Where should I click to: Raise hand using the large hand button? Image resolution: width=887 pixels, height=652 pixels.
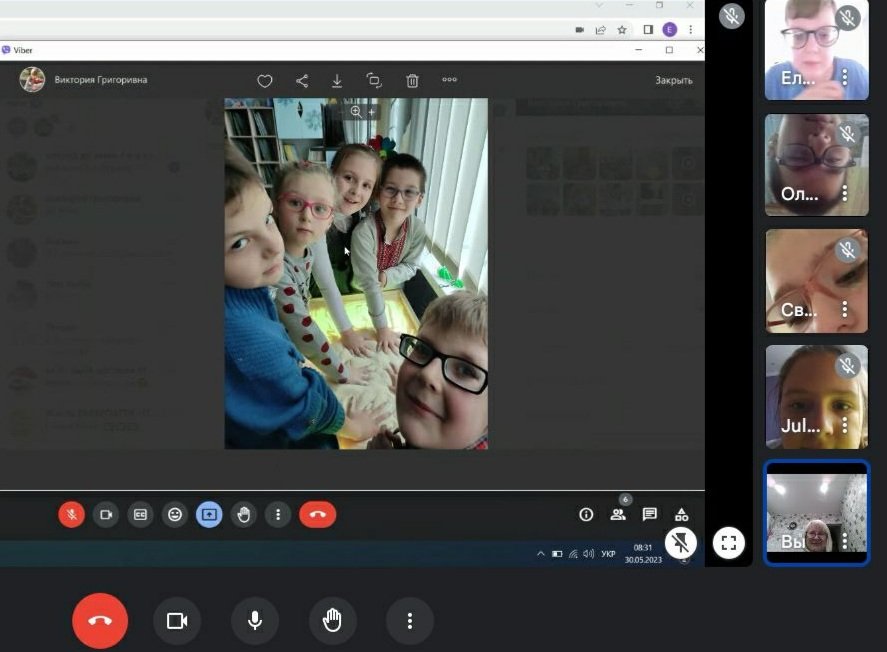tap(332, 621)
